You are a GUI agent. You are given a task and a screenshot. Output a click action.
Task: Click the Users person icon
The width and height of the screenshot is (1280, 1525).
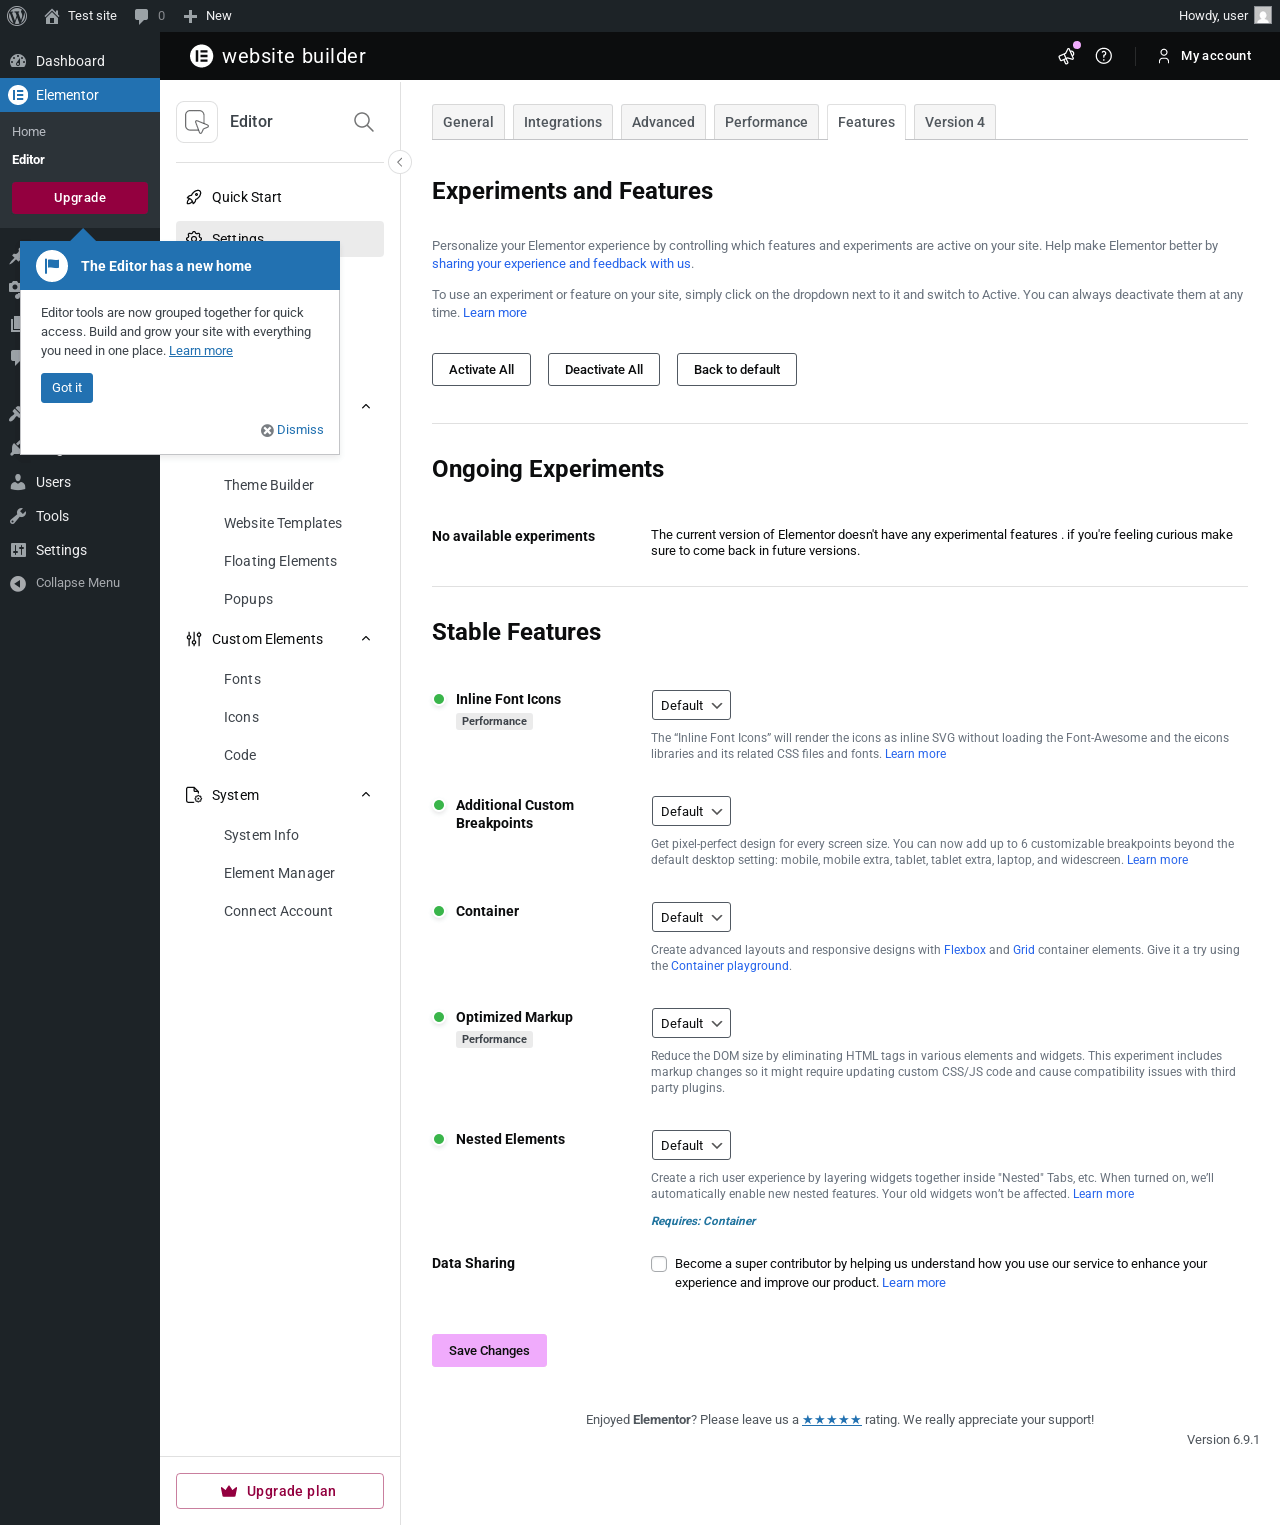[18, 482]
